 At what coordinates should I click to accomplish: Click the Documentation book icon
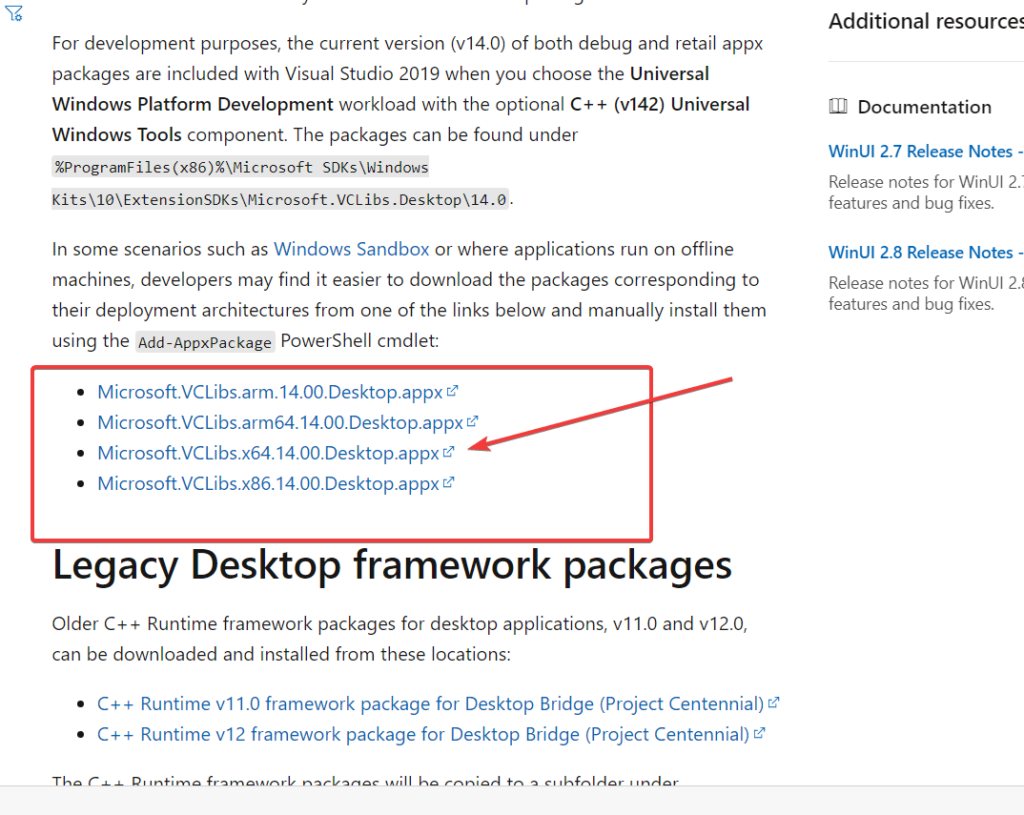click(x=839, y=106)
